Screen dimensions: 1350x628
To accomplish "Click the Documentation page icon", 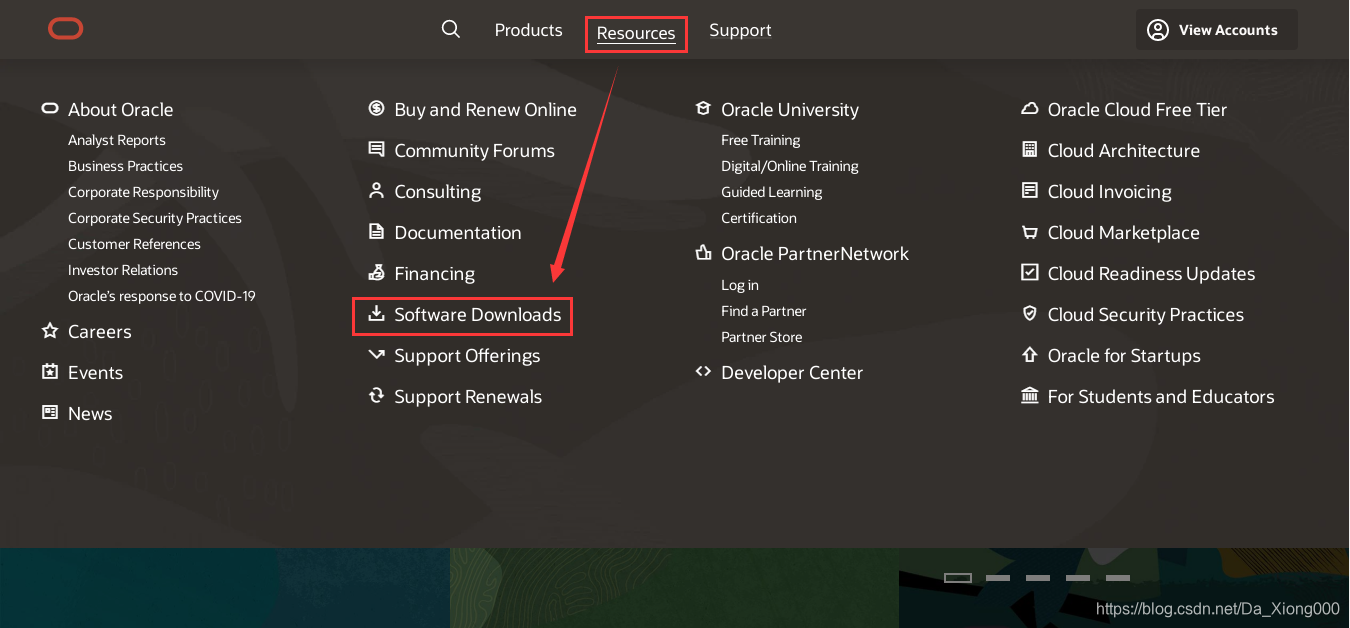I will coord(376,231).
